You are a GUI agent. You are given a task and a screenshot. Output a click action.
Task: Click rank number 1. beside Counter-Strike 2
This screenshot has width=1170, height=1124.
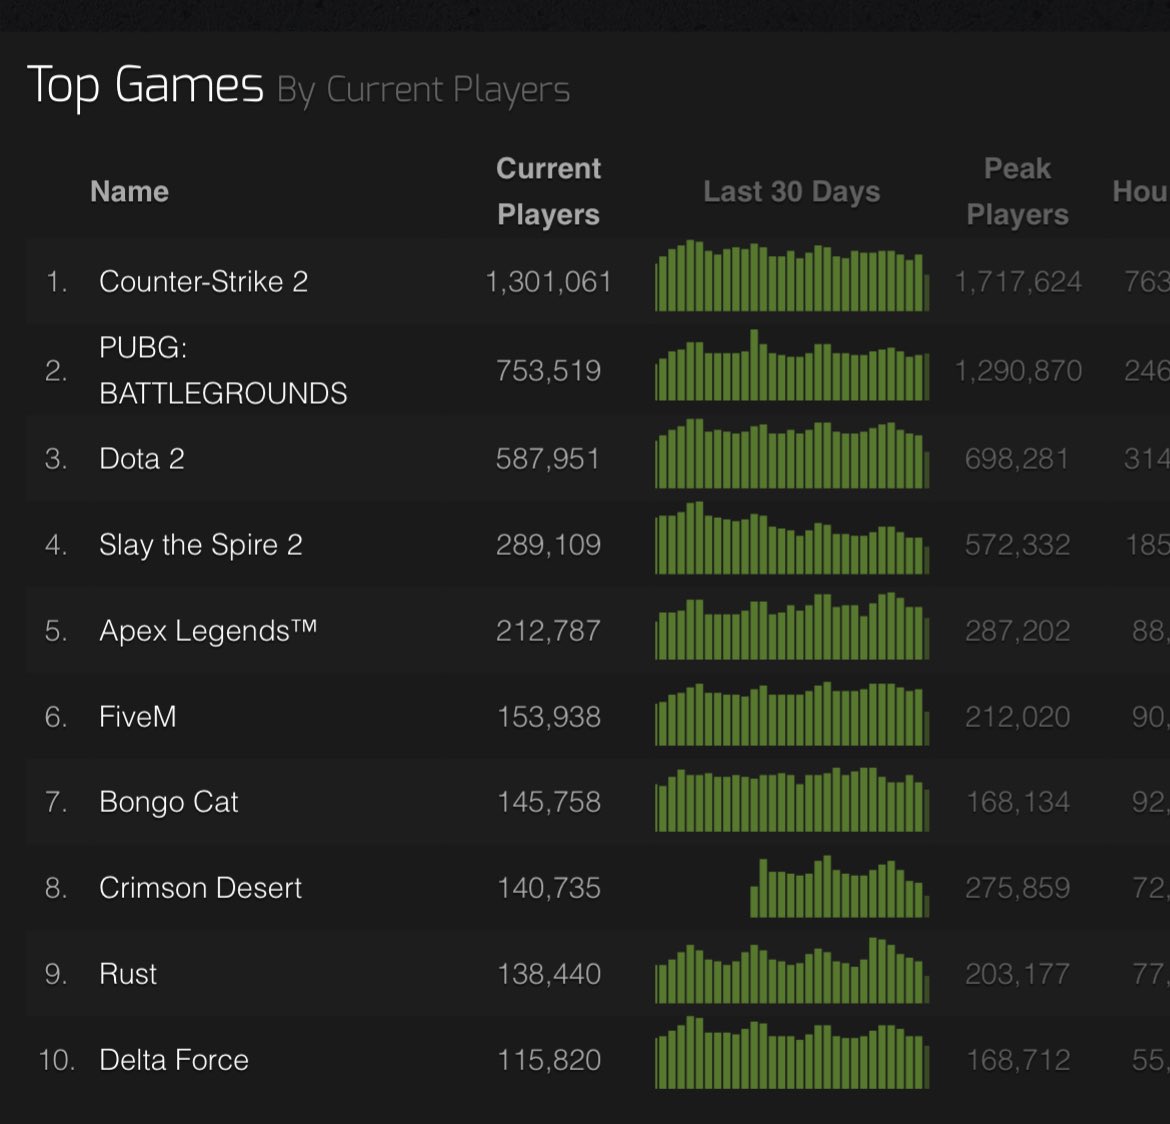click(x=57, y=282)
